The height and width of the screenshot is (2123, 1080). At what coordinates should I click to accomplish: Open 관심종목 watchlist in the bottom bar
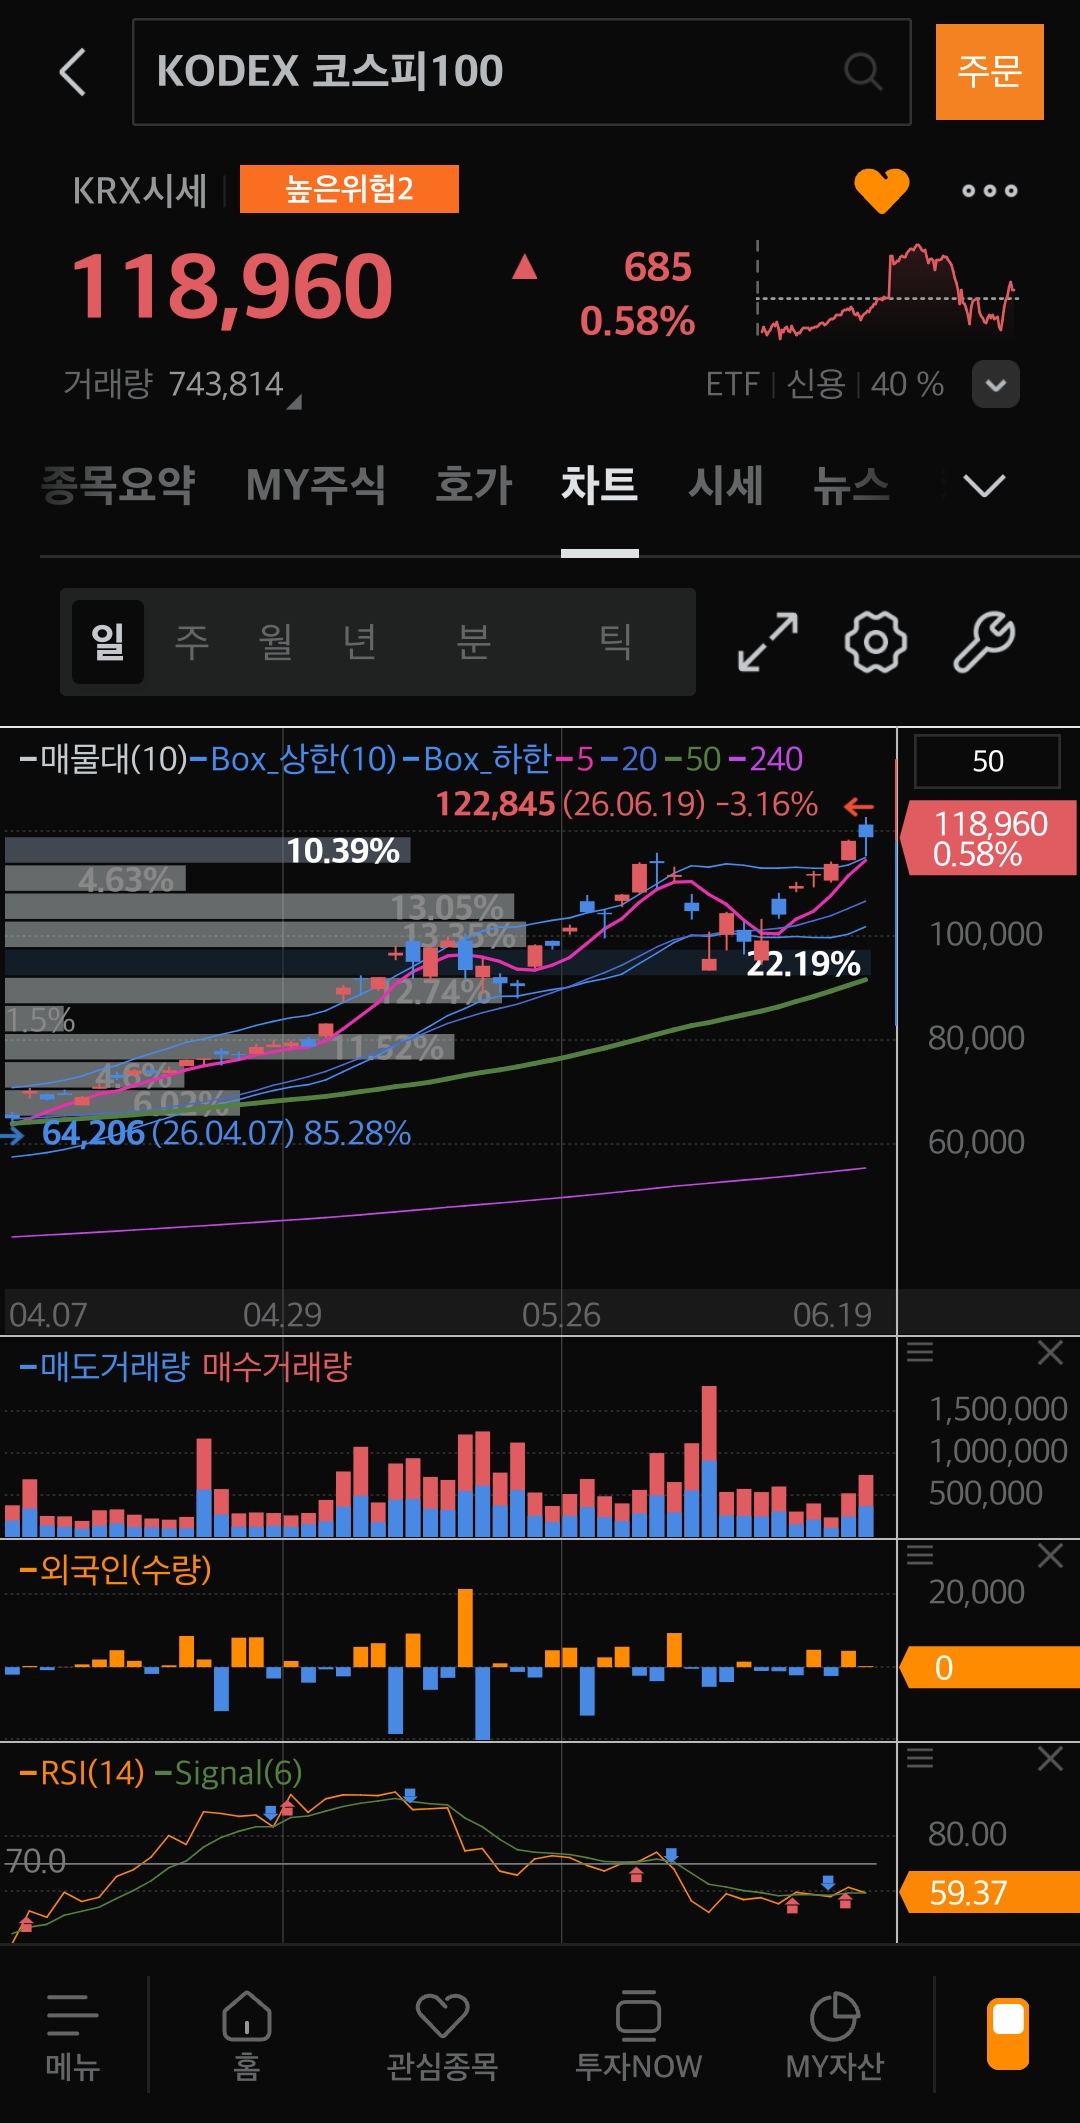point(442,2037)
